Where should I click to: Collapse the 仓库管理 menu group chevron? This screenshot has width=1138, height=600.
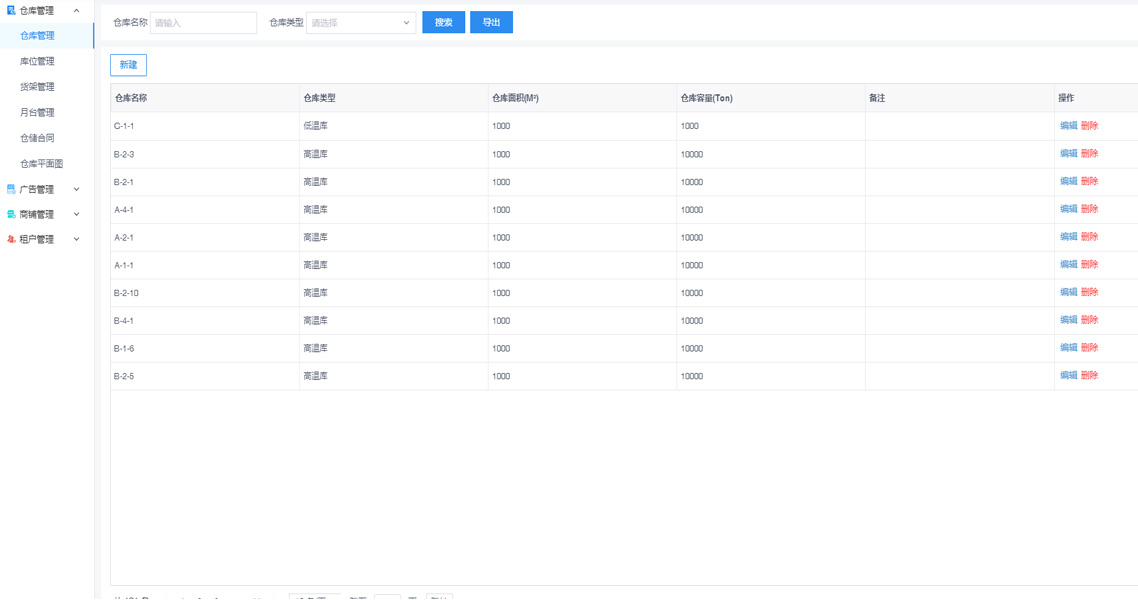point(76,10)
